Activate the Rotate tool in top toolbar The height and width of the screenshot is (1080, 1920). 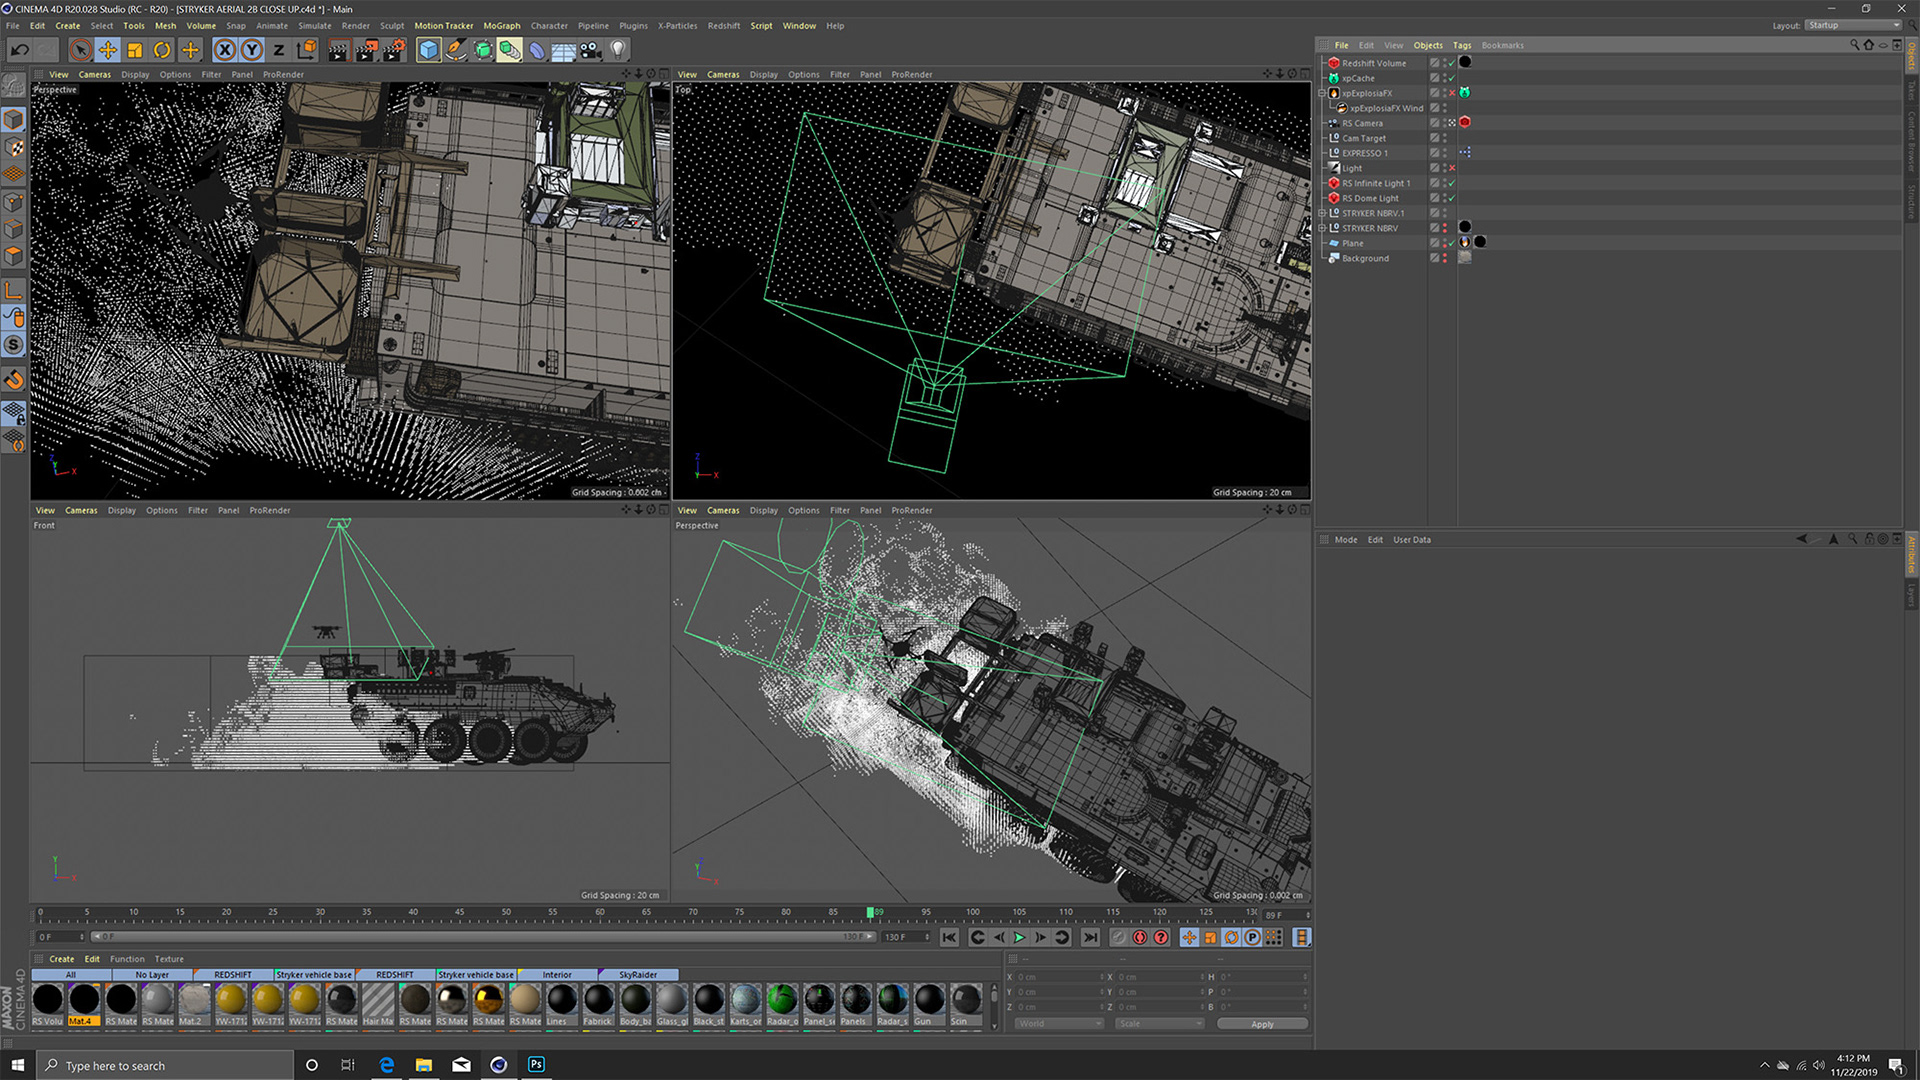(162, 49)
